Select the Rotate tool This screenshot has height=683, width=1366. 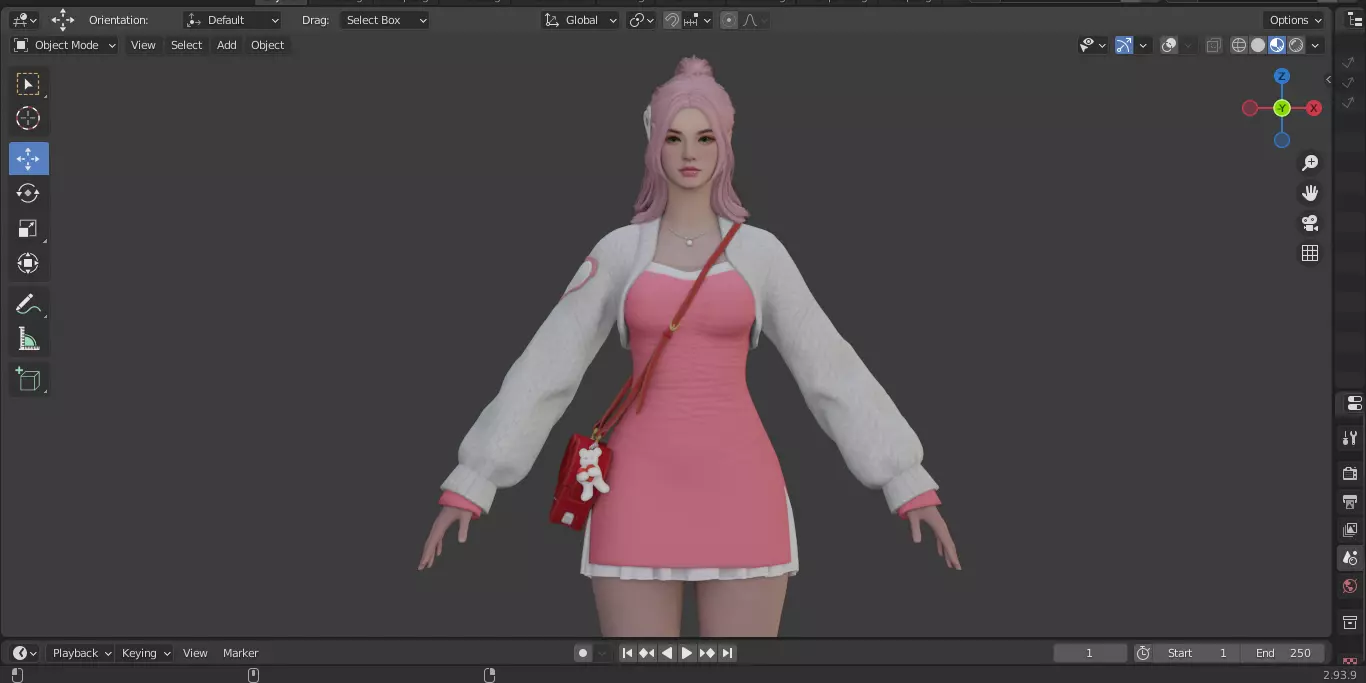point(28,193)
